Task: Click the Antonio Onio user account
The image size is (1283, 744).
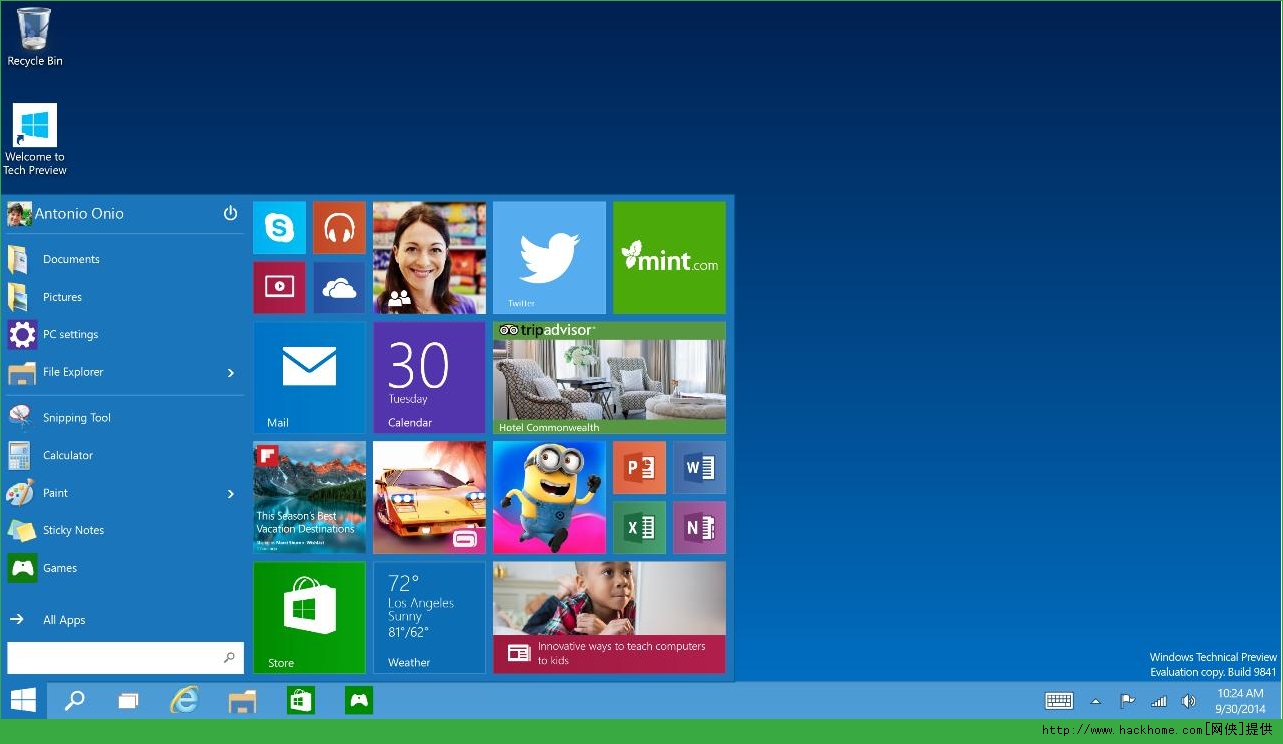Action: click(66, 214)
